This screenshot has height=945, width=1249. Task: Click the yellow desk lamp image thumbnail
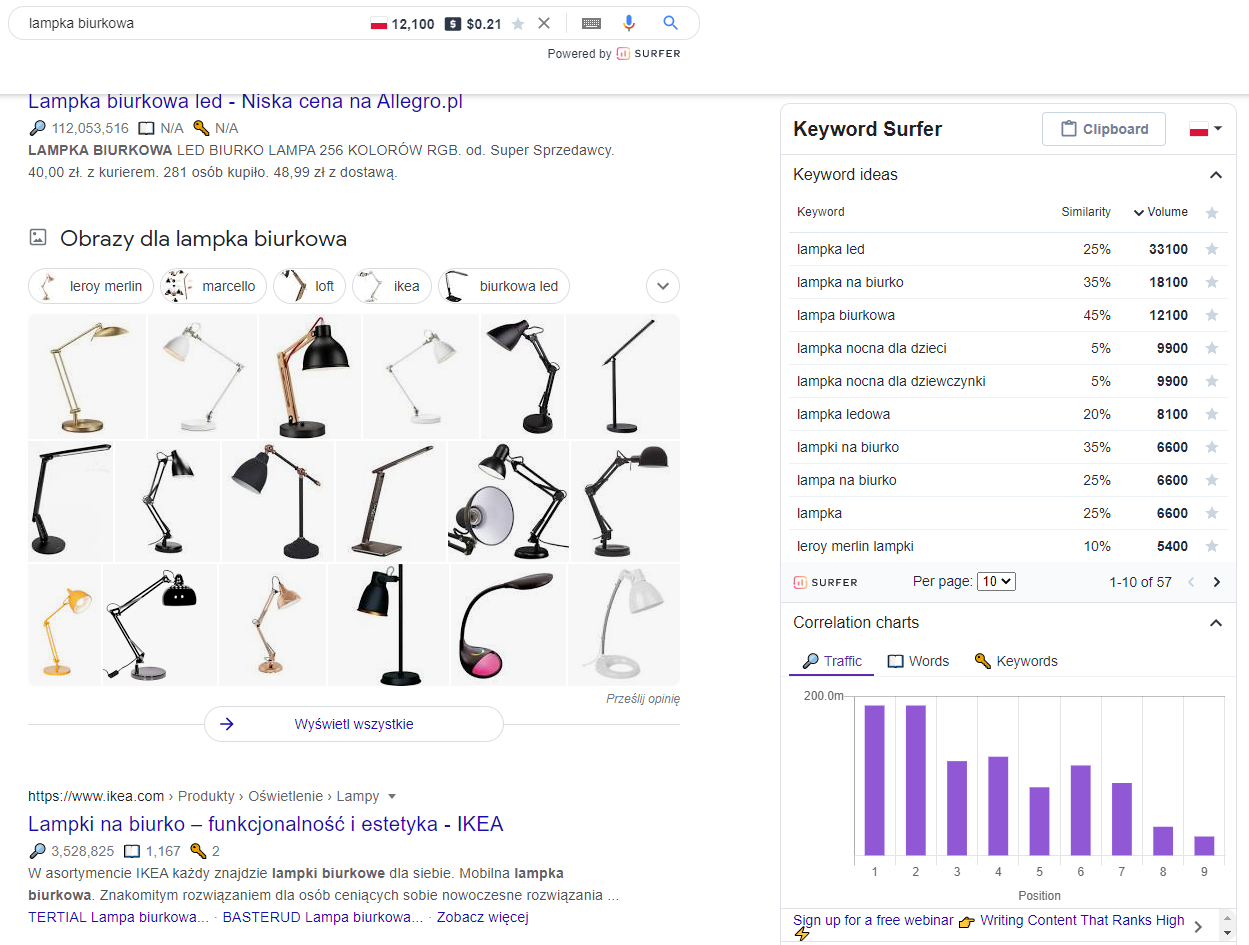pos(64,625)
